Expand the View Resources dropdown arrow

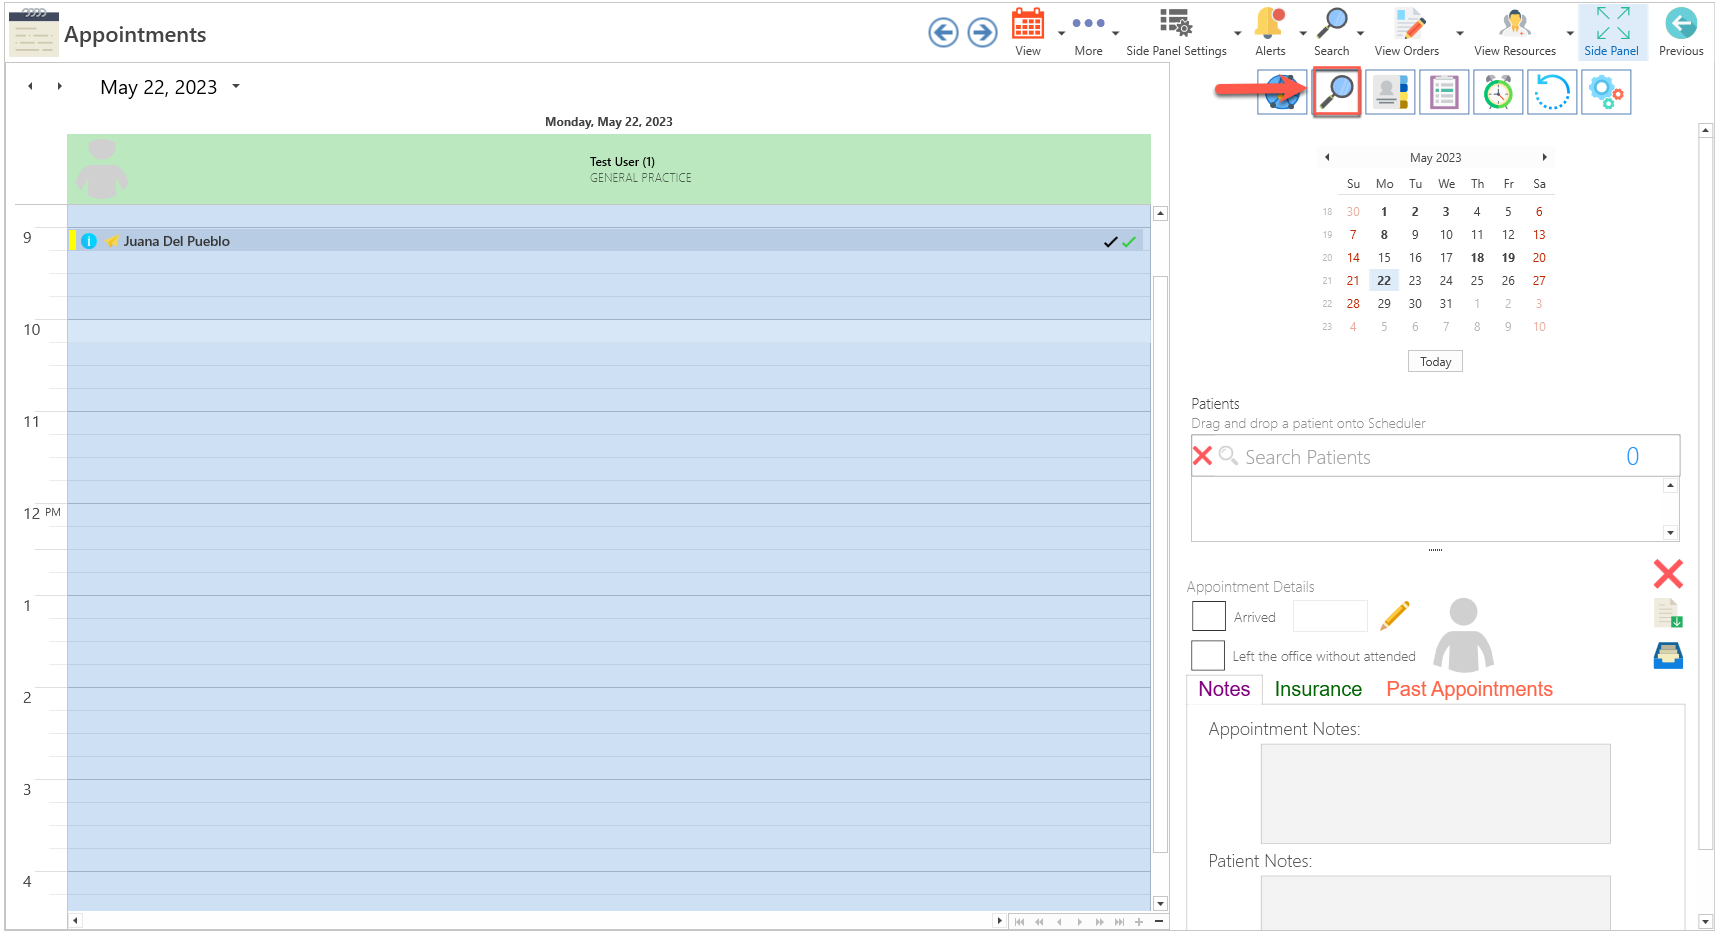point(1570,33)
